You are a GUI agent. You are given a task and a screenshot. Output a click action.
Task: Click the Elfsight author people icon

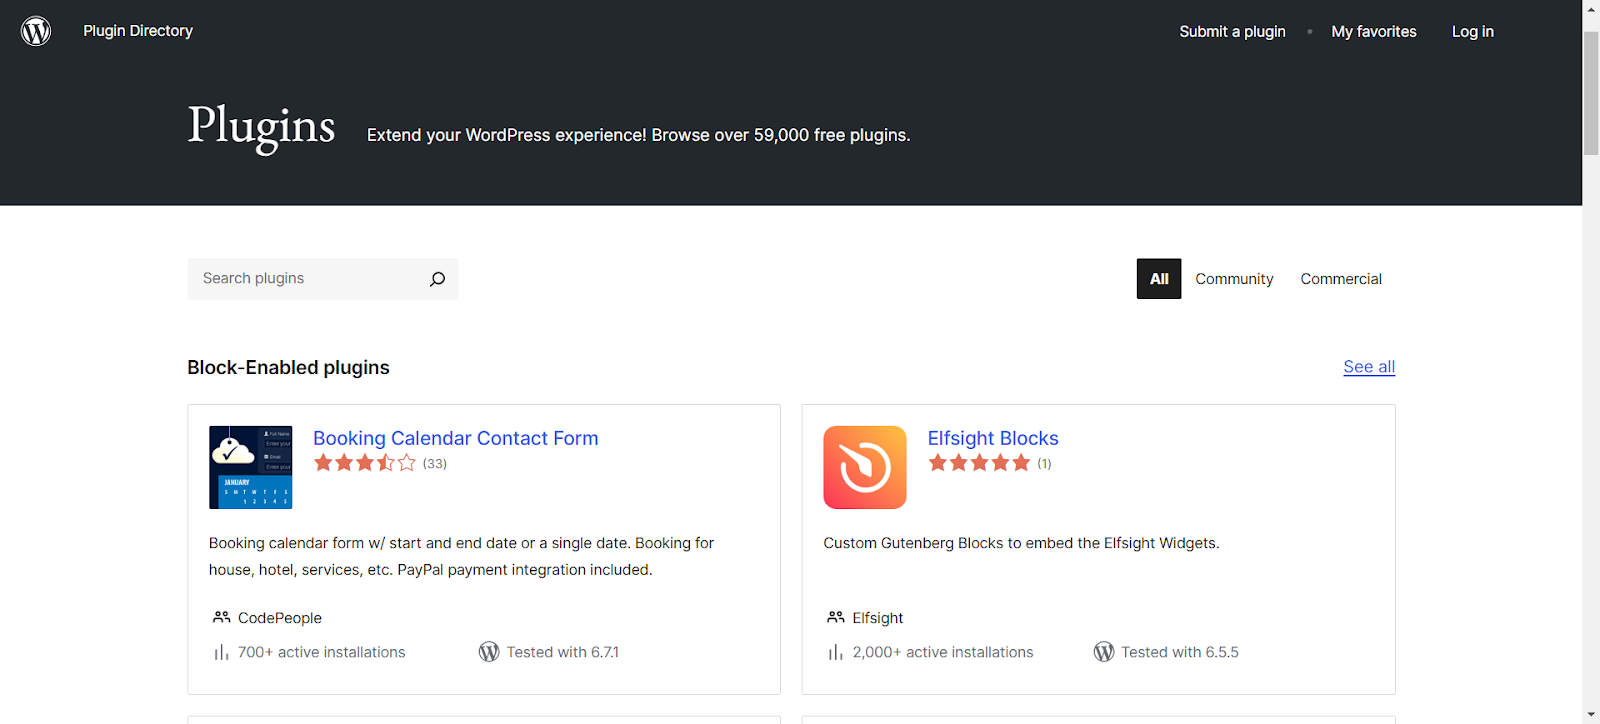(x=836, y=617)
